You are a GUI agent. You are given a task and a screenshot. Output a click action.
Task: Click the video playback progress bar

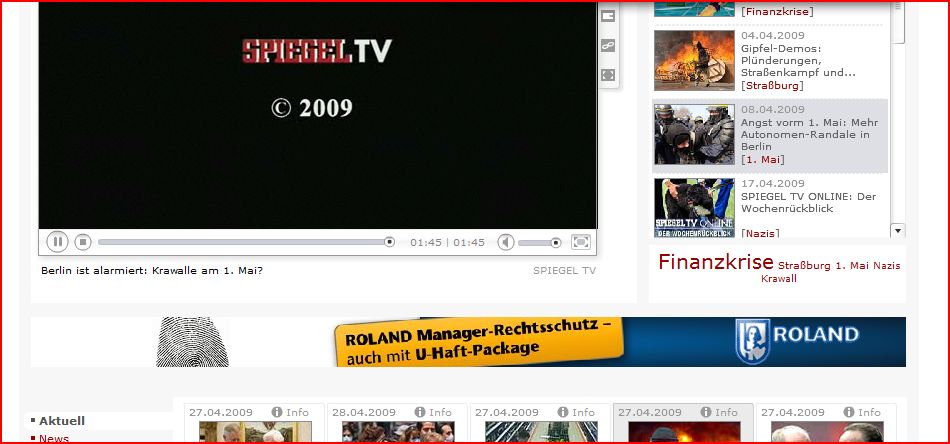coord(246,242)
